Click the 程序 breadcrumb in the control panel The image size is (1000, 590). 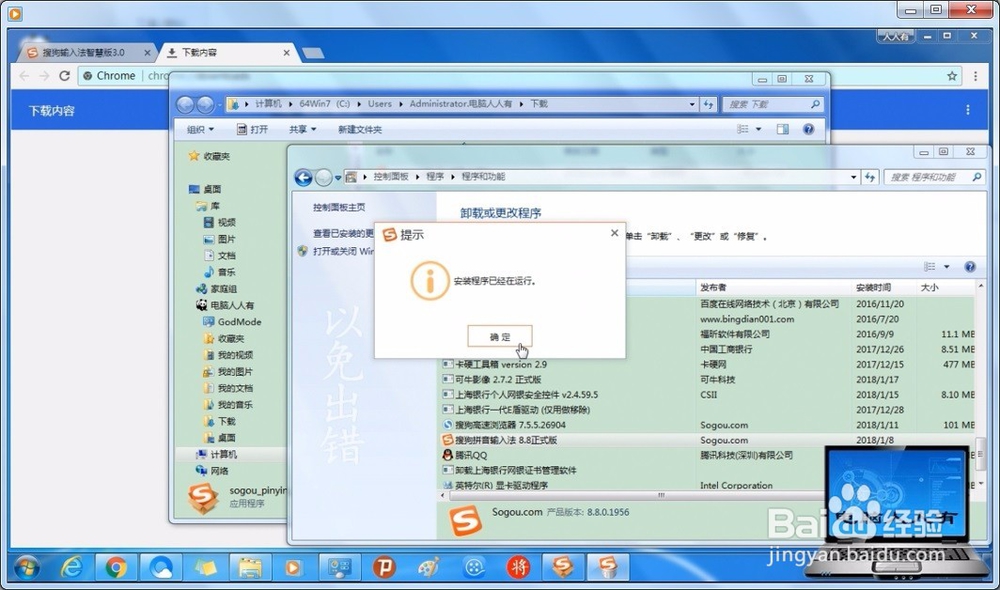[435, 177]
